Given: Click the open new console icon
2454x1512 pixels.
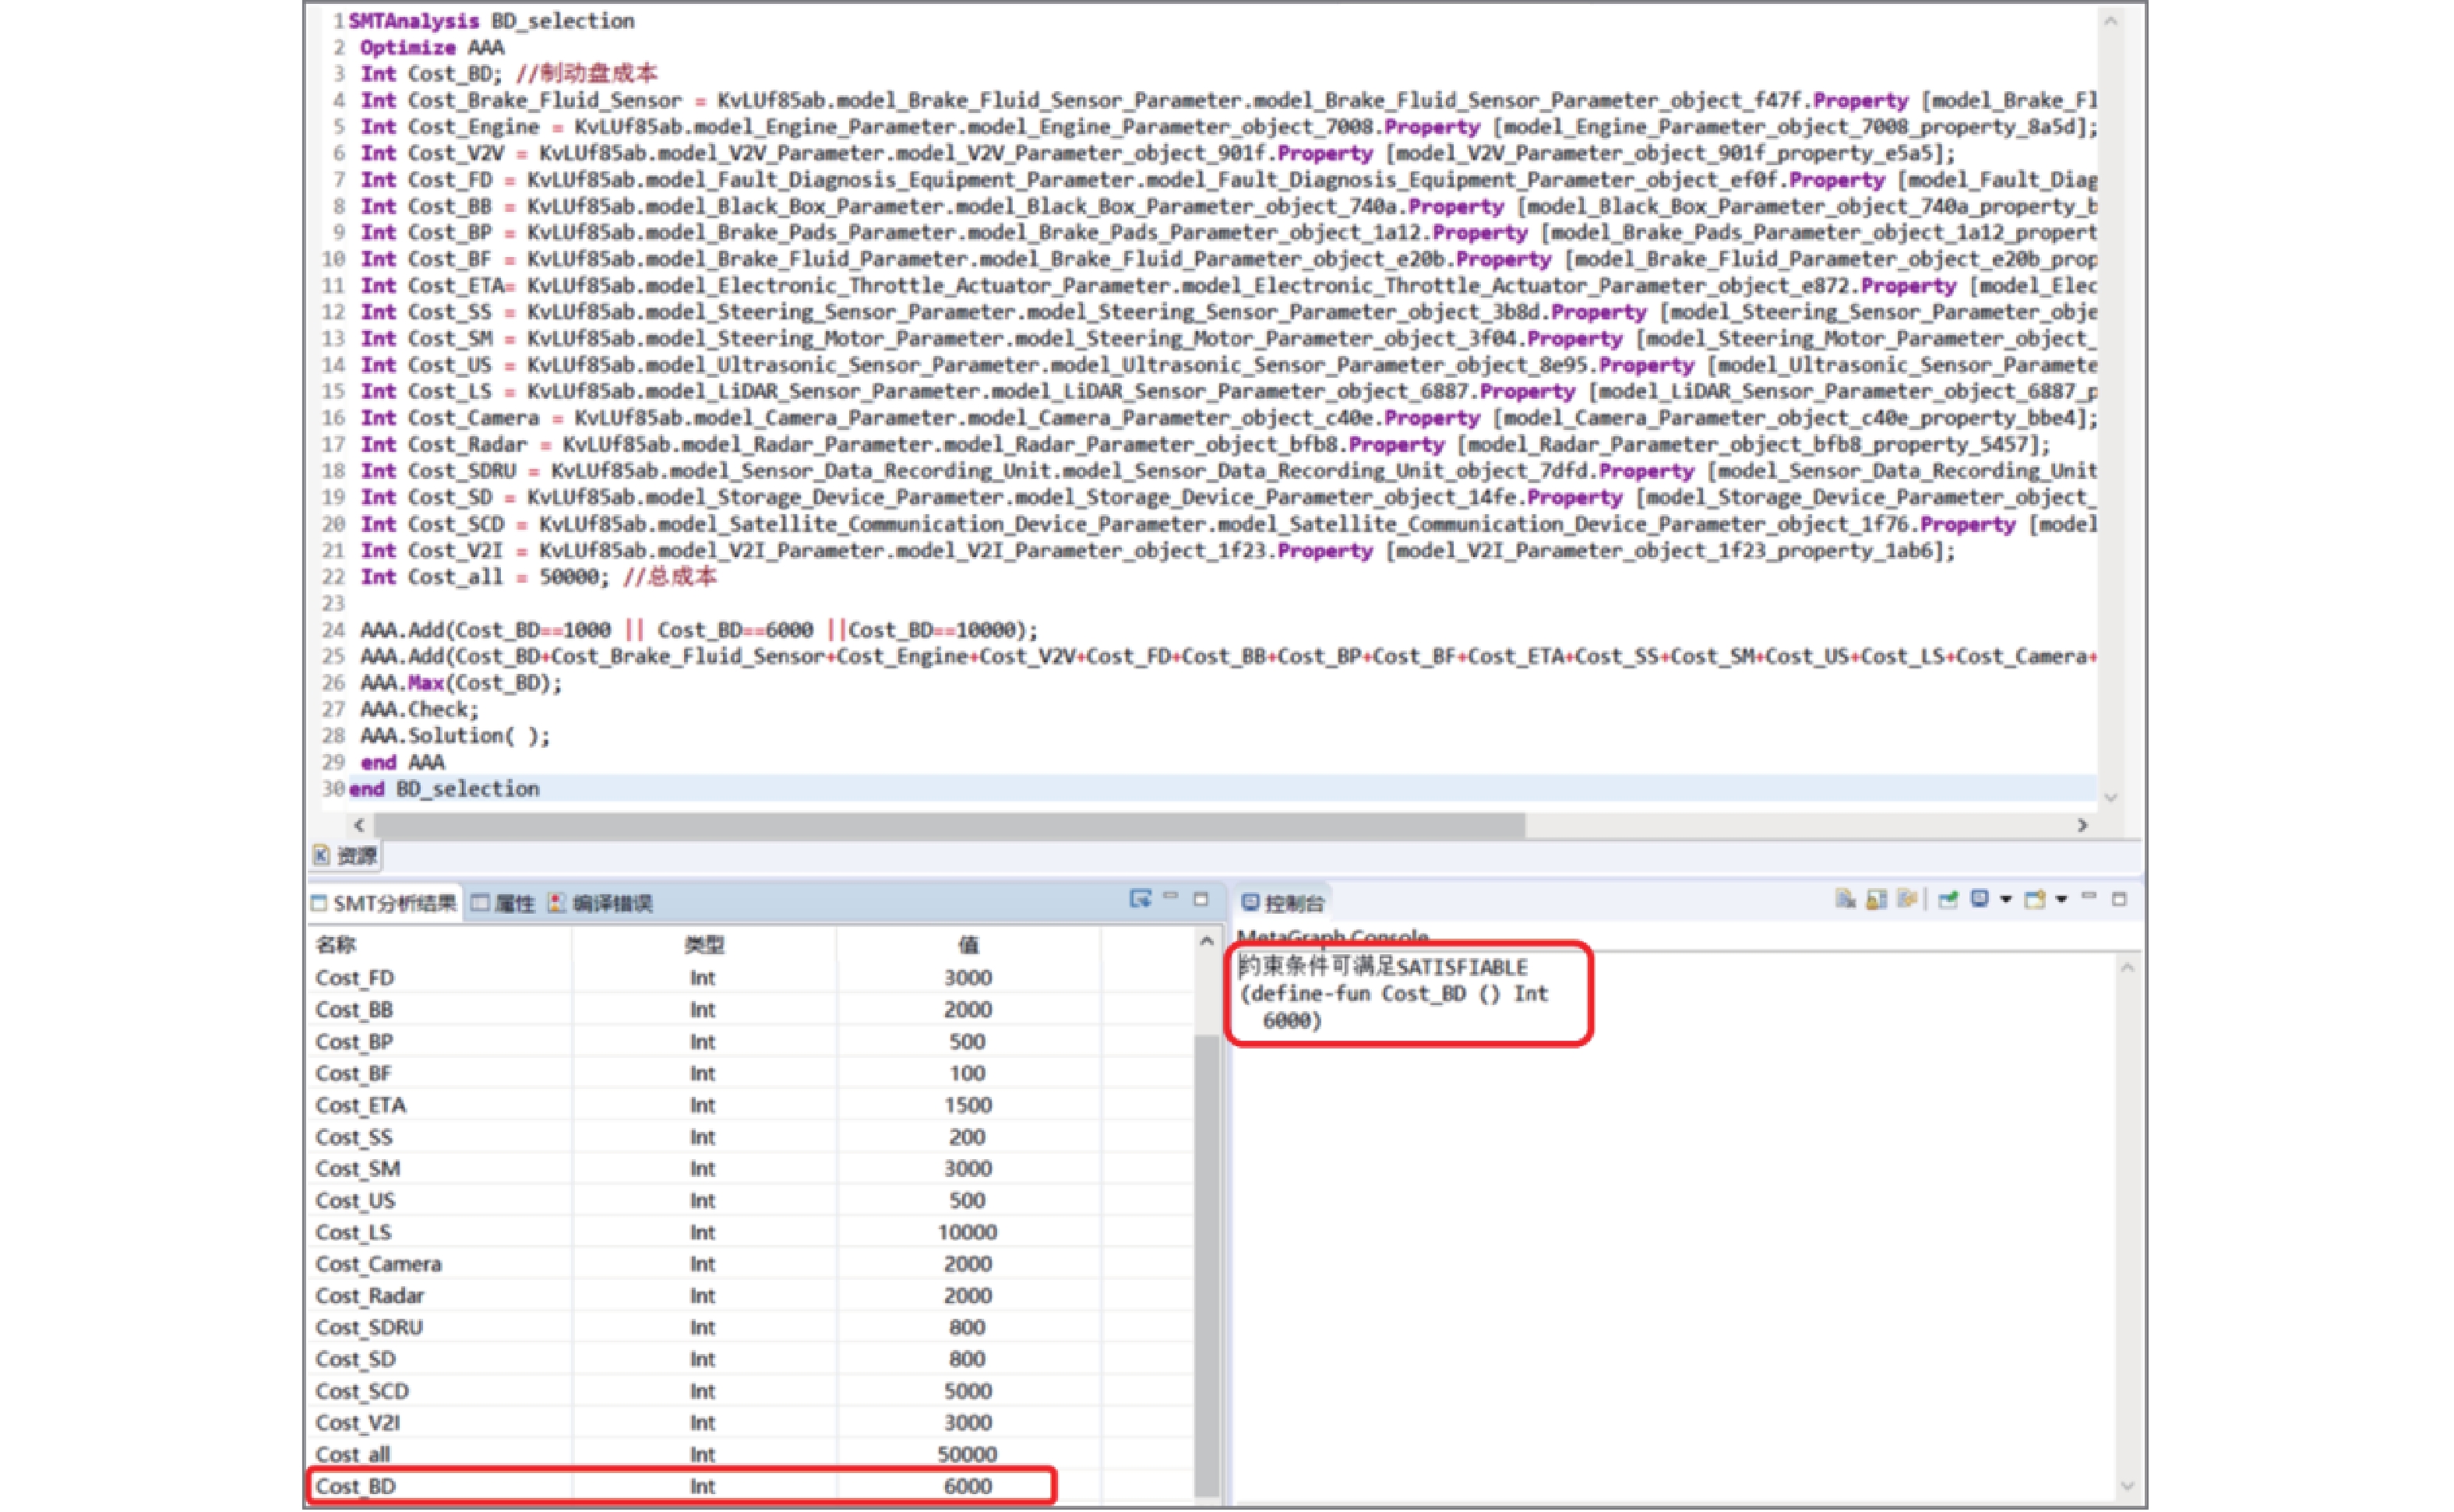Looking at the screenshot, I should pyautogui.click(x=2035, y=899).
